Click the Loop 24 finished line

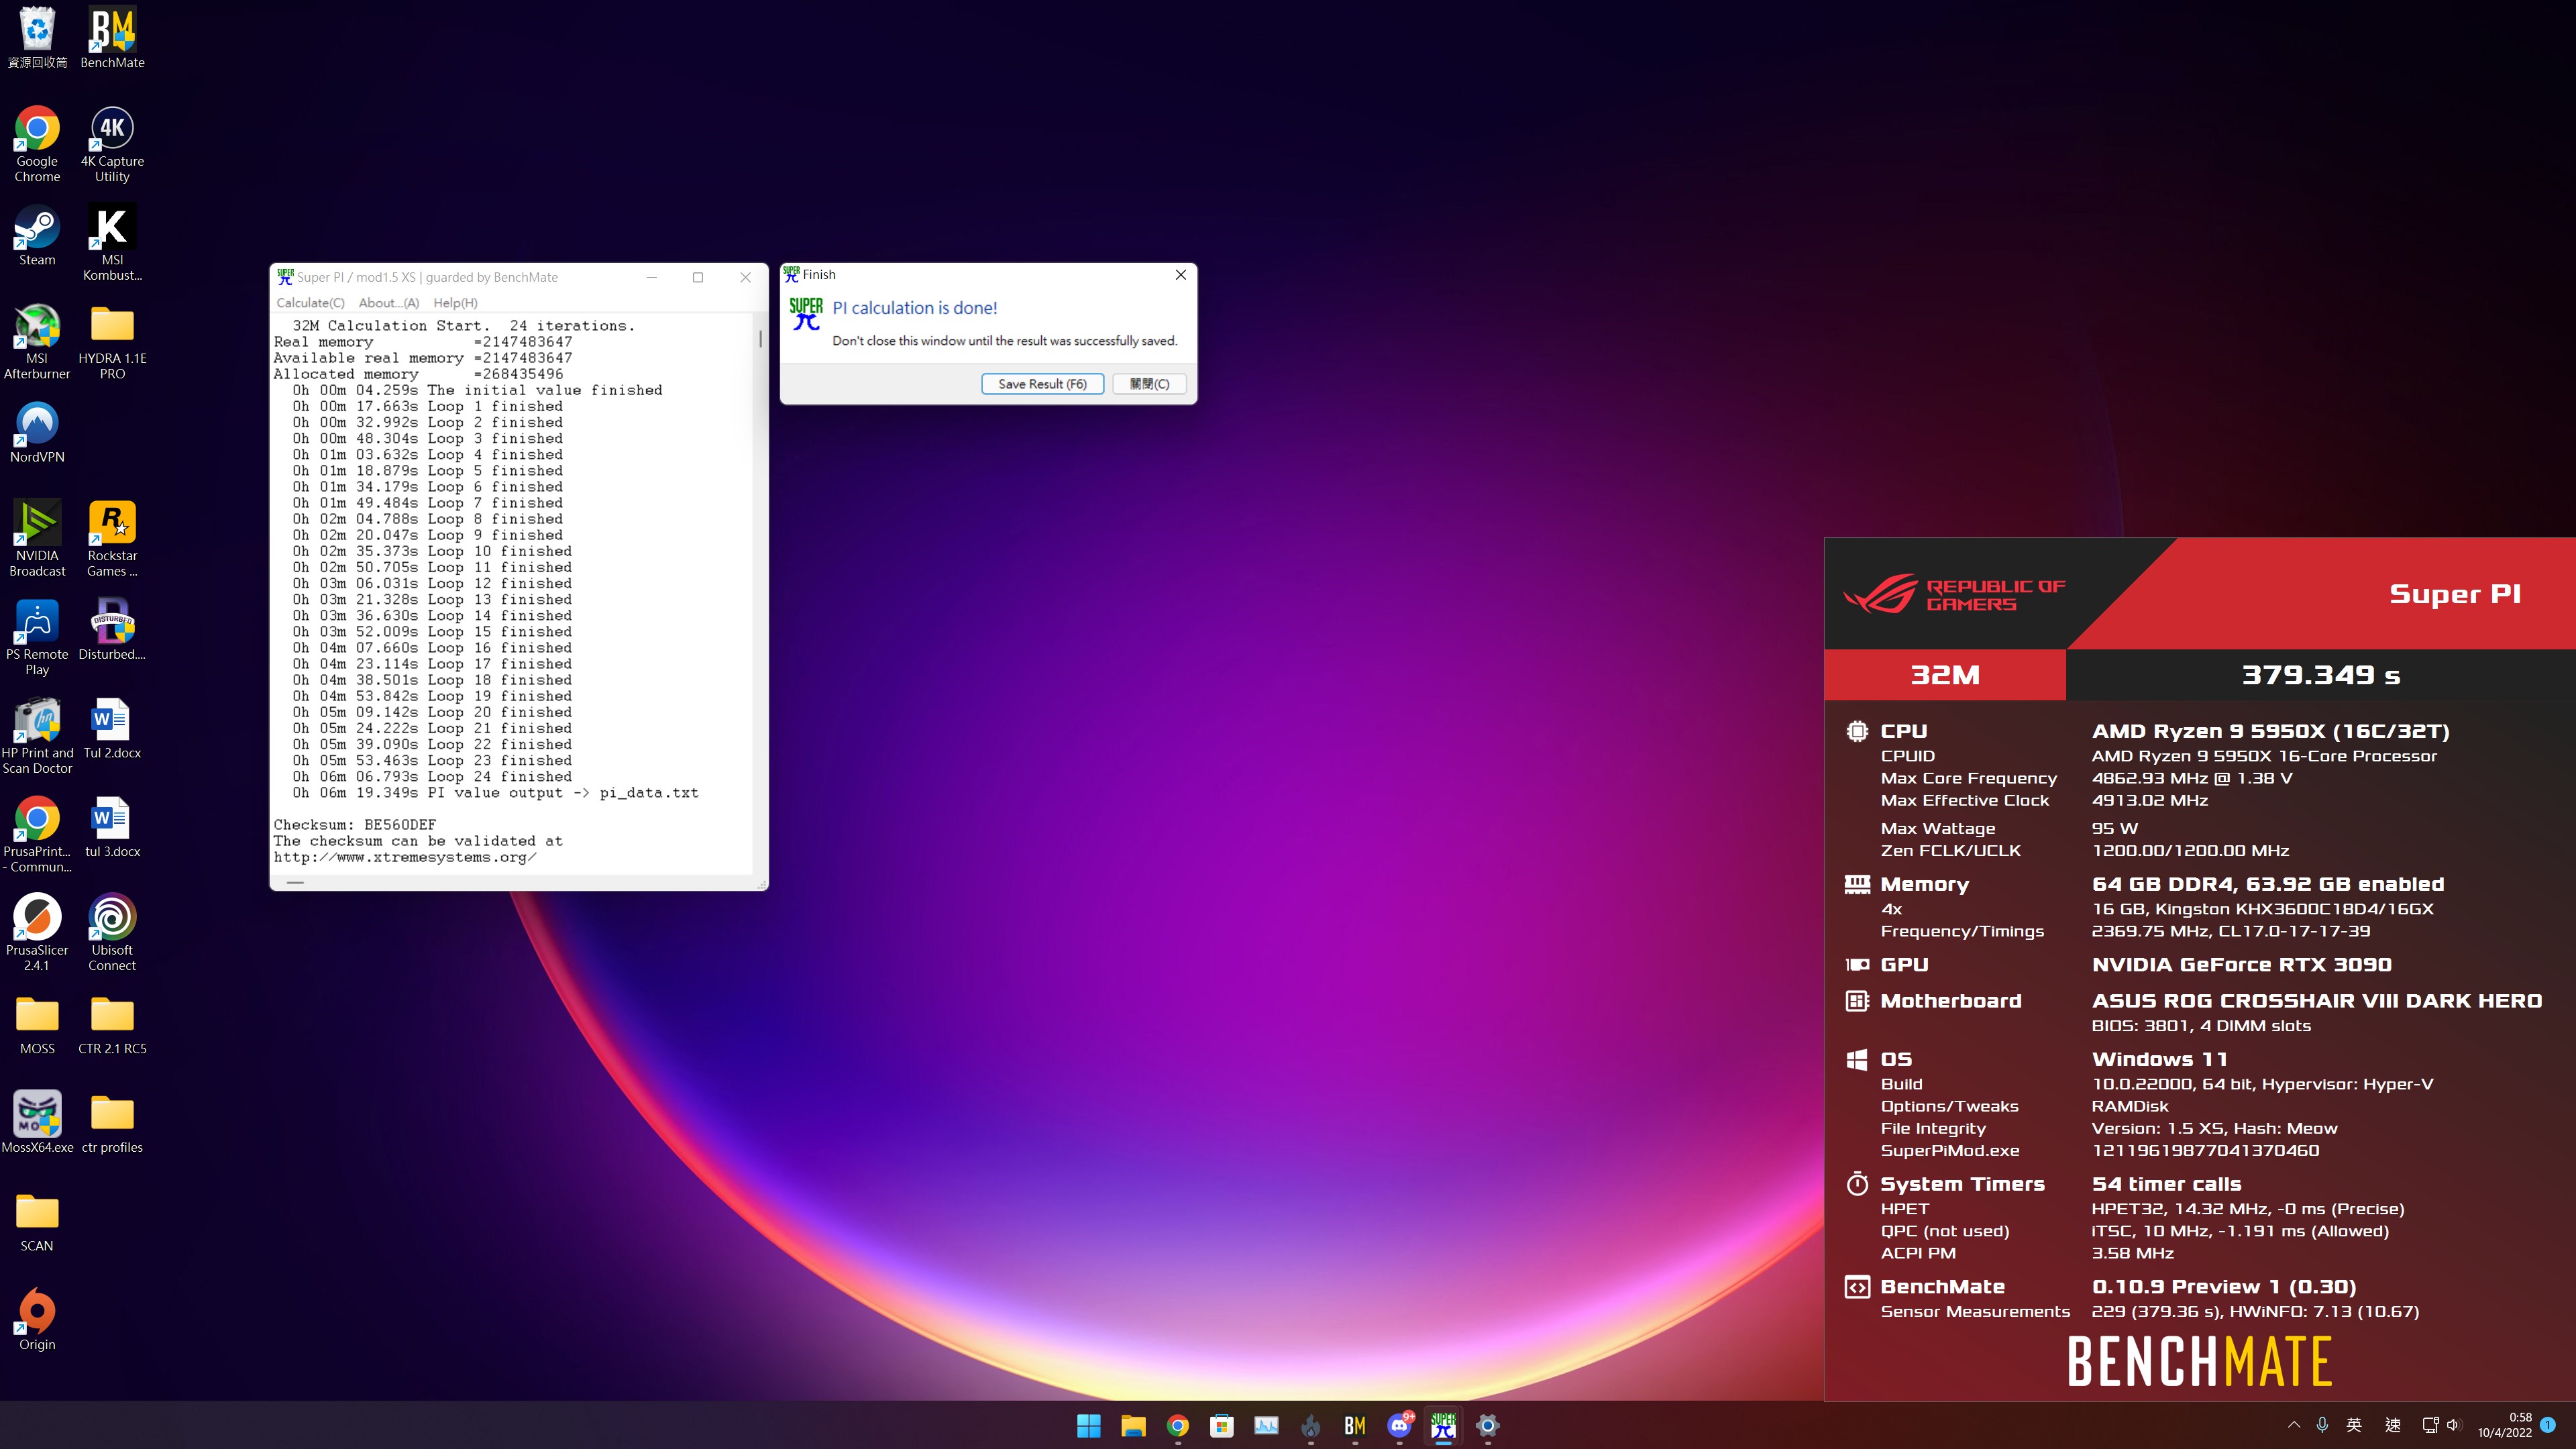click(432, 777)
